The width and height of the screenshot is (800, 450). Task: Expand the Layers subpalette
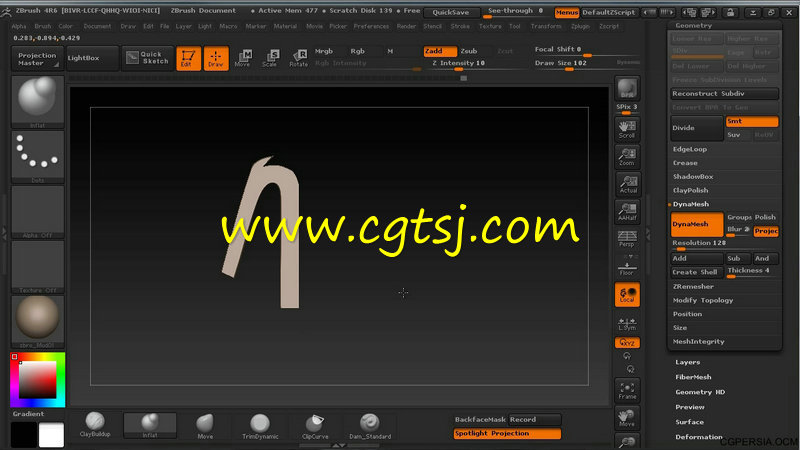[x=687, y=362]
